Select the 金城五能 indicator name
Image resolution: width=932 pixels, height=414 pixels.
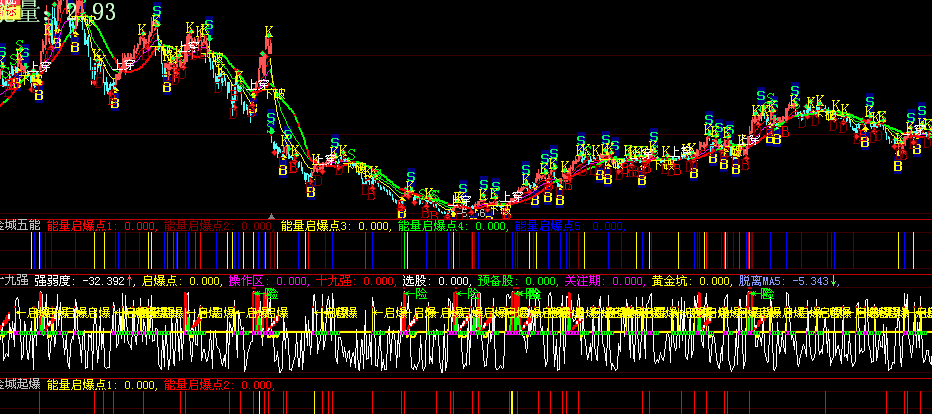click(20, 225)
